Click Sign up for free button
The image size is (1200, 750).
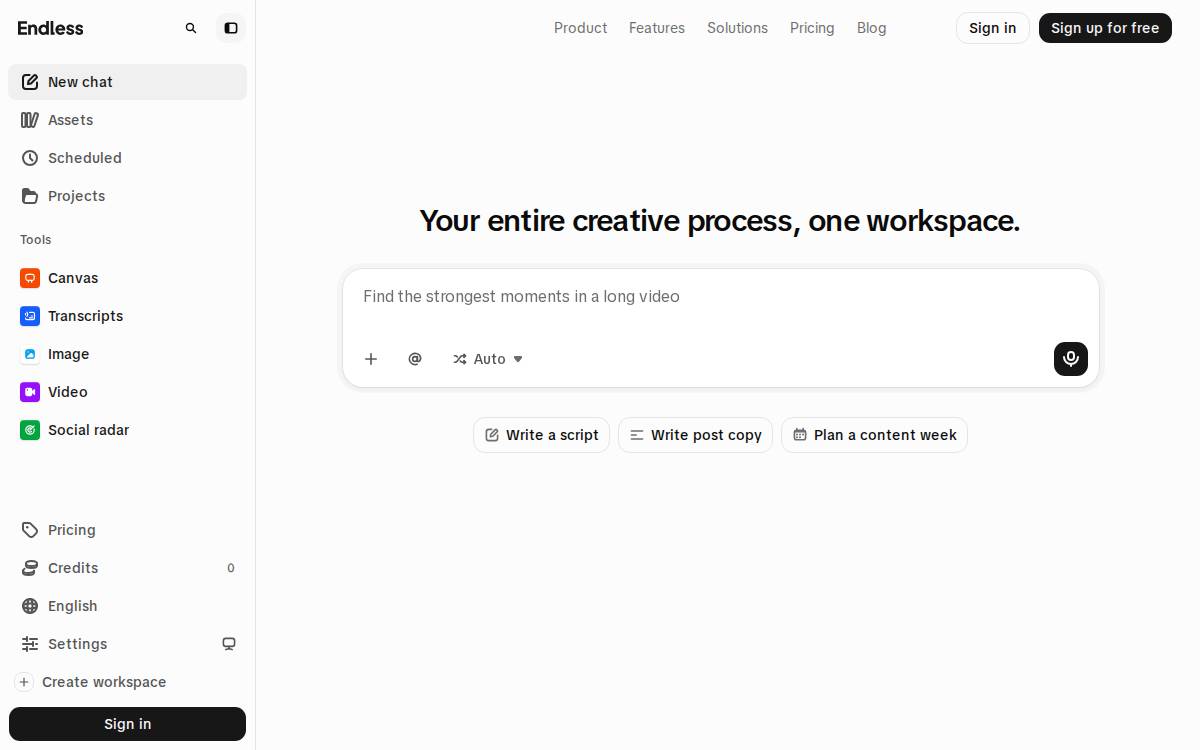(x=1105, y=28)
